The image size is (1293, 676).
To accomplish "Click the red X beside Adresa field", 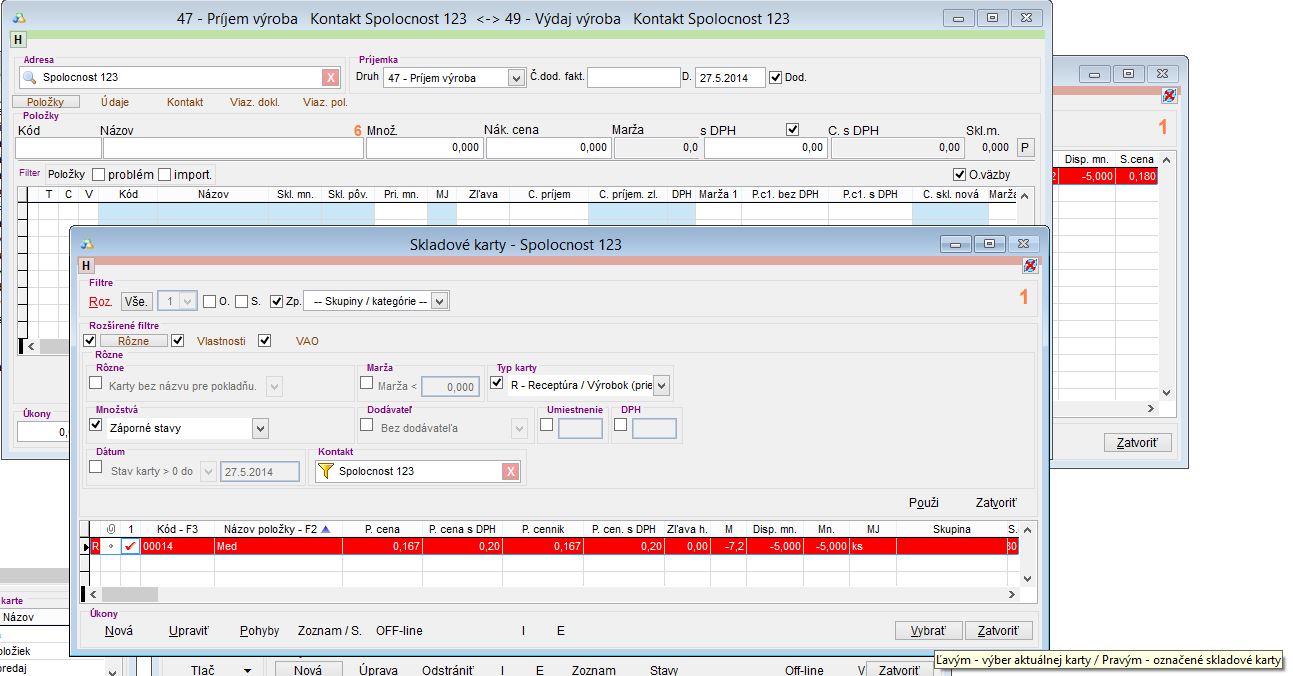I will click(x=330, y=78).
